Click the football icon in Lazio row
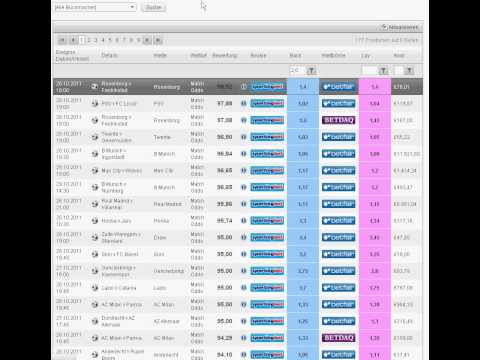 pos(95,287)
